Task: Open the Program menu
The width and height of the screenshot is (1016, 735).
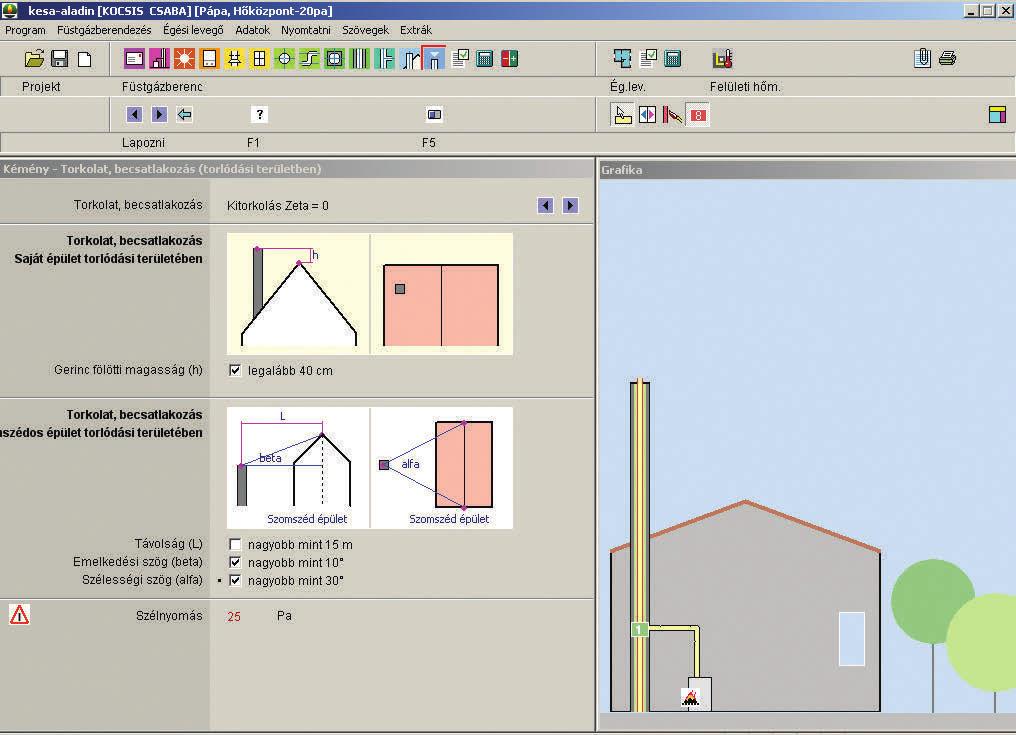Action: click(25, 30)
